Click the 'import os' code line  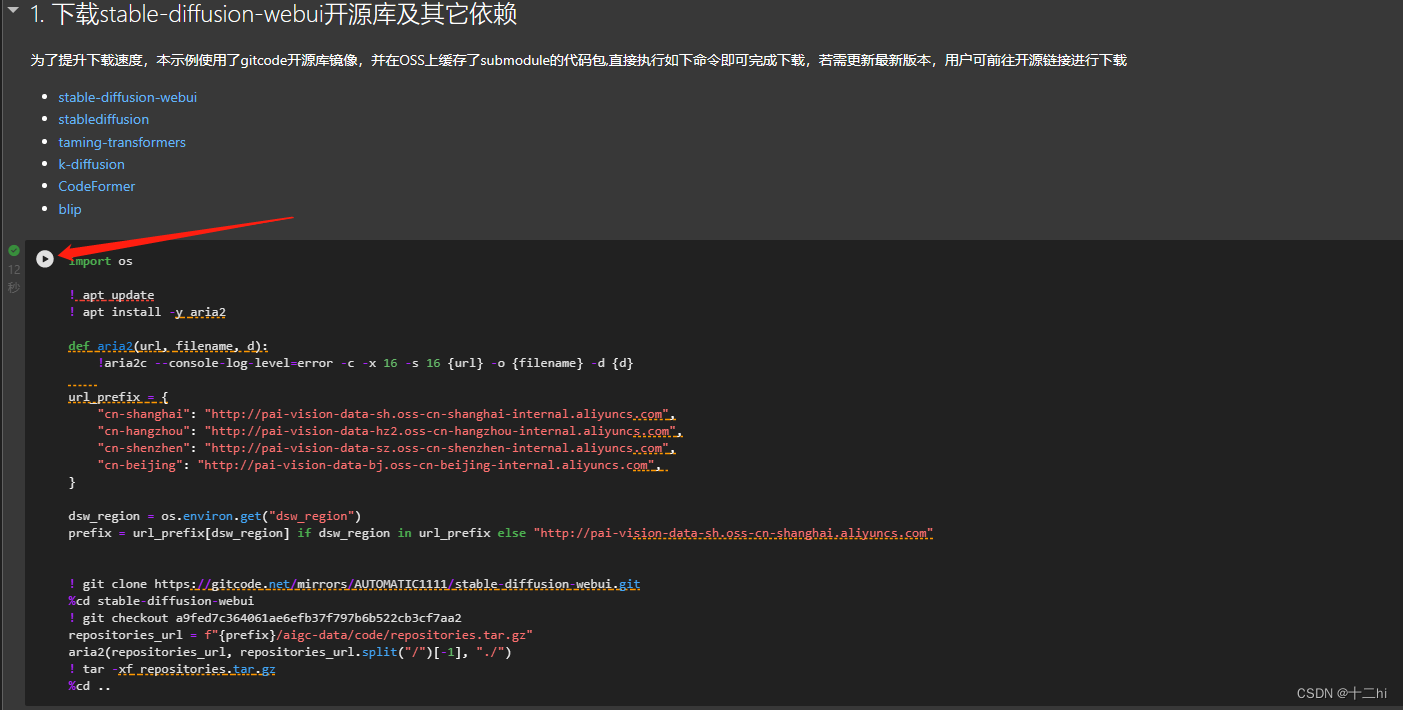point(100,261)
